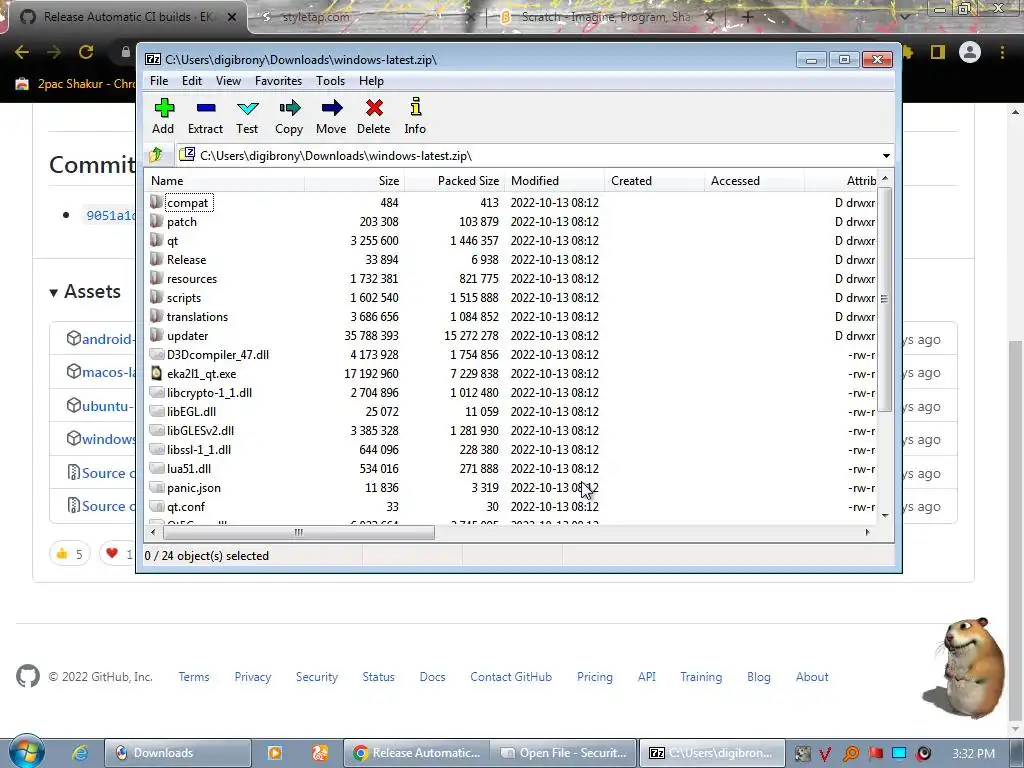Open the Edit menu
The width and height of the screenshot is (1024, 768).
click(x=191, y=80)
